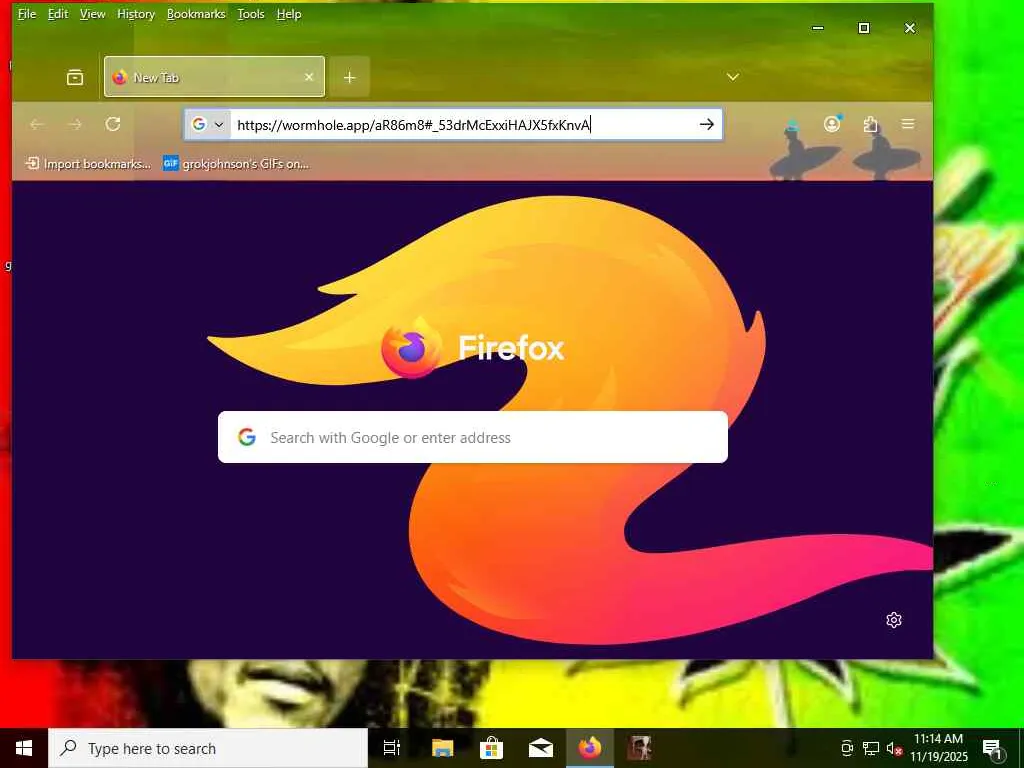Open the Google search engine dropdown
1024x768 pixels.
[x=208, y=124]
